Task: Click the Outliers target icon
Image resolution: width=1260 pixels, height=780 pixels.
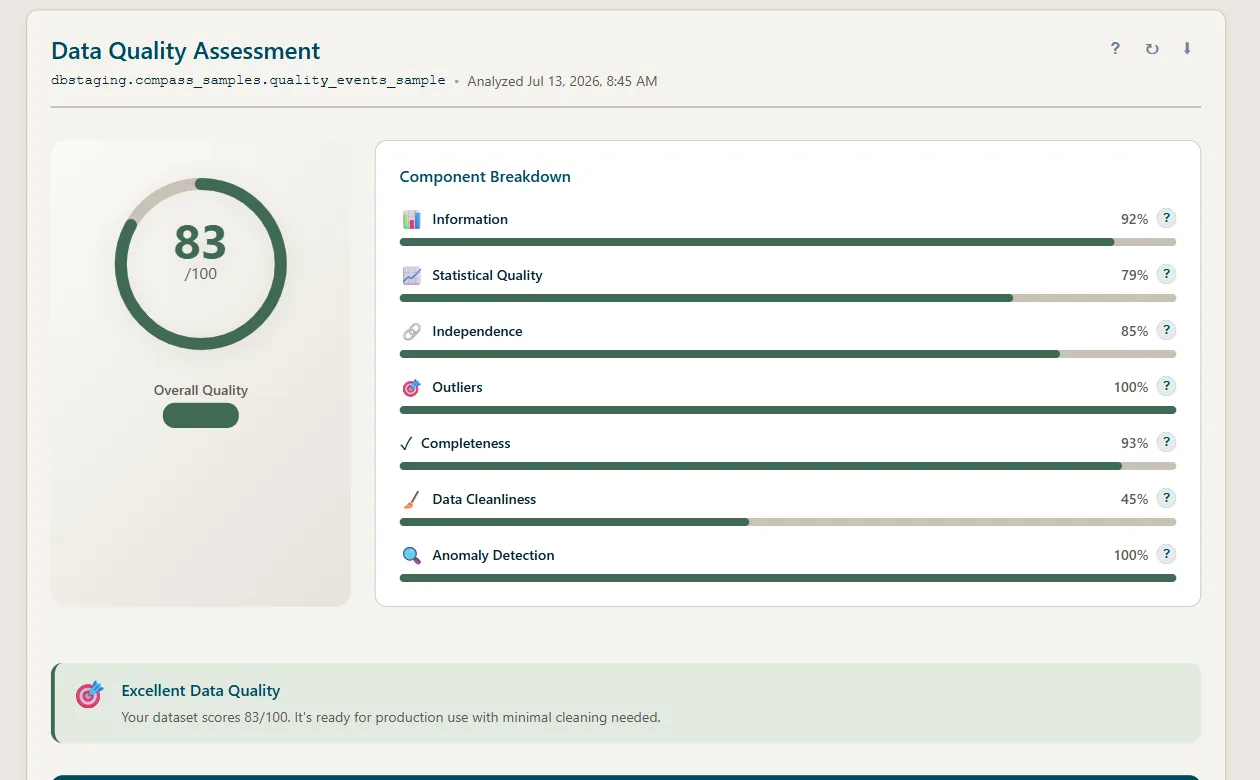Action: tap(411, 387)
